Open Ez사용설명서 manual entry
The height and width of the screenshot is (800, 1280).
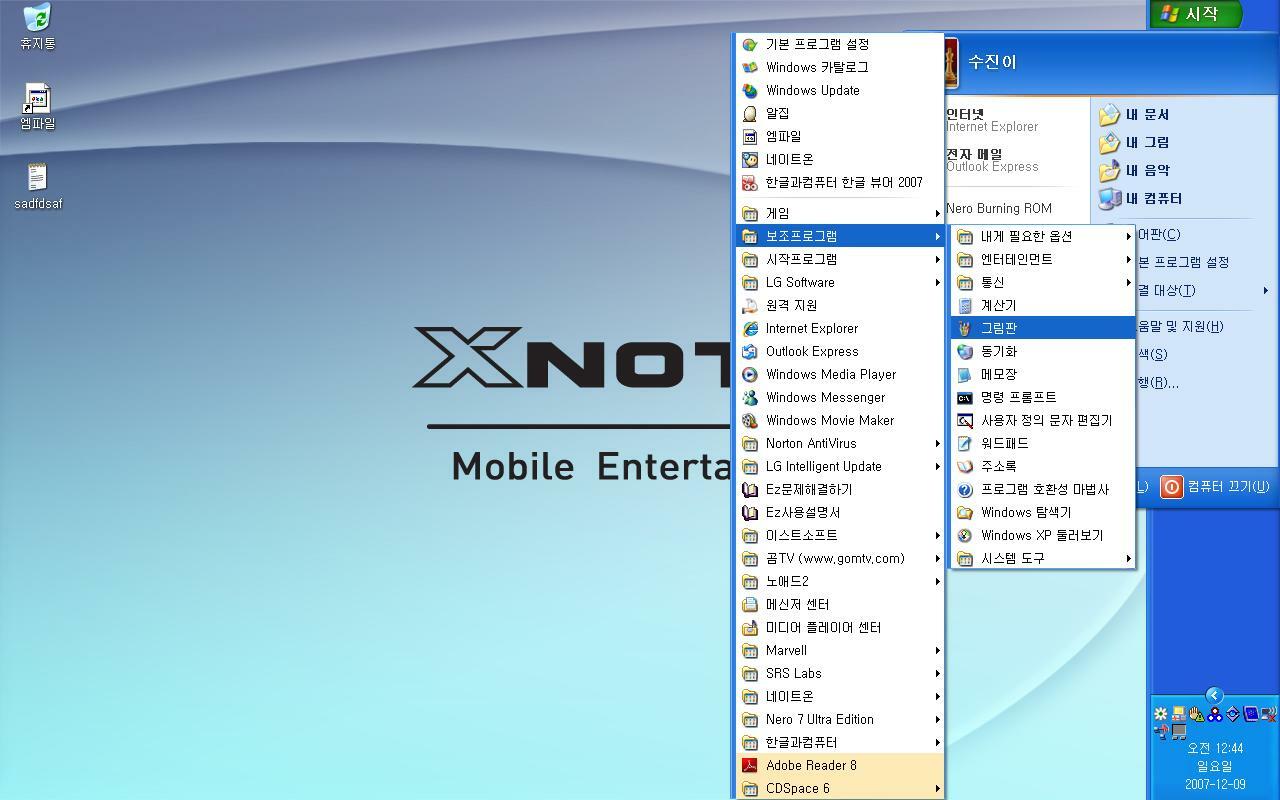pos(840,512)
